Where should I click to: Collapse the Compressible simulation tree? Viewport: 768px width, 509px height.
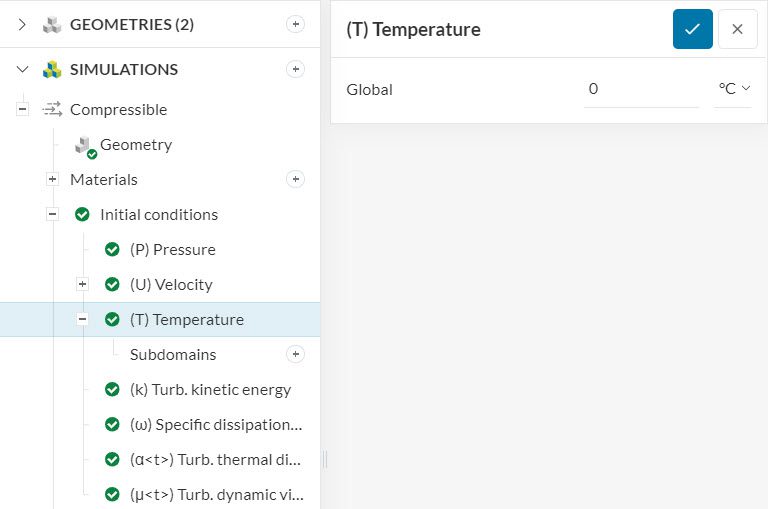(x=23, y=109)
